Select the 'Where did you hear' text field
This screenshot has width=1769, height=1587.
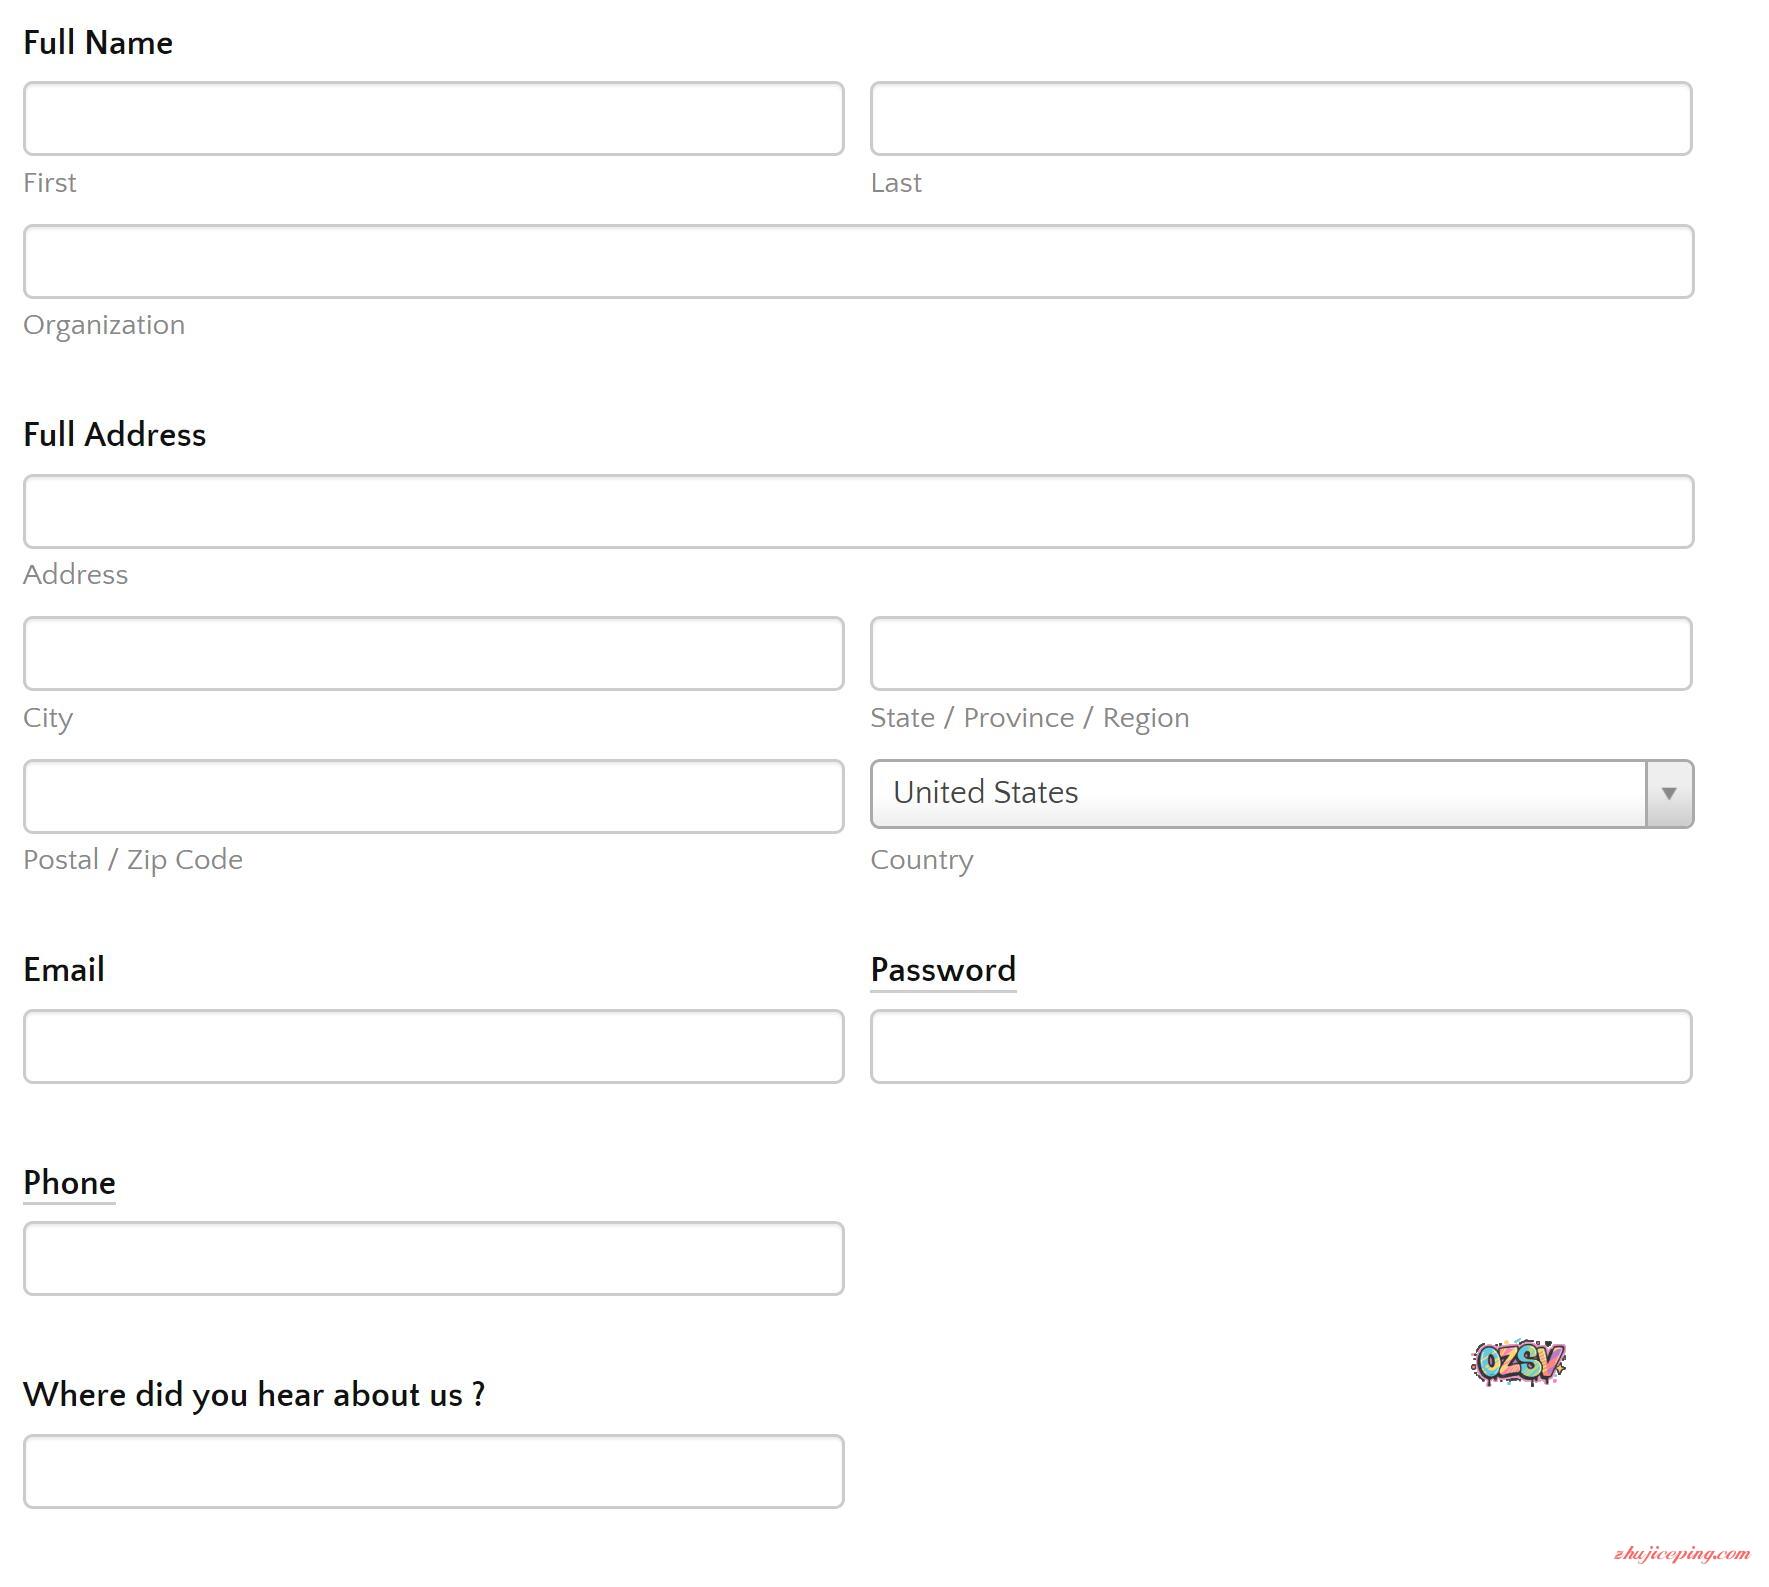[433, 1472]
